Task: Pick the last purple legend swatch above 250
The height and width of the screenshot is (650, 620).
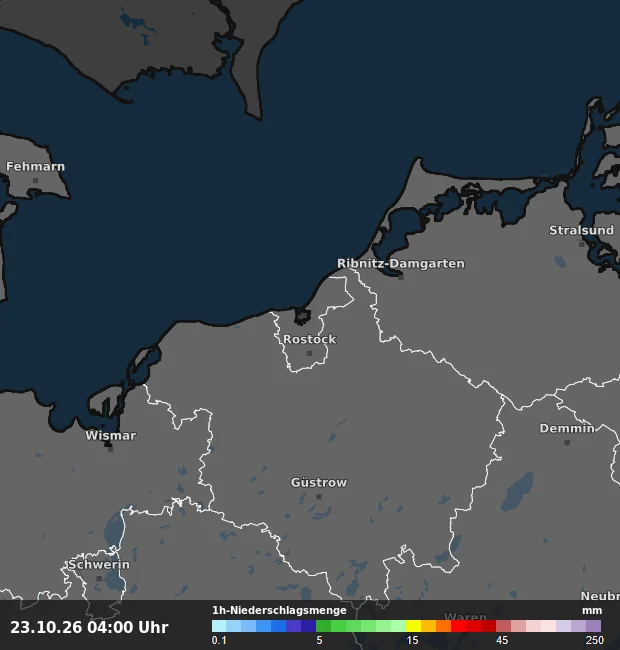Action: click(x=593, y=626)
